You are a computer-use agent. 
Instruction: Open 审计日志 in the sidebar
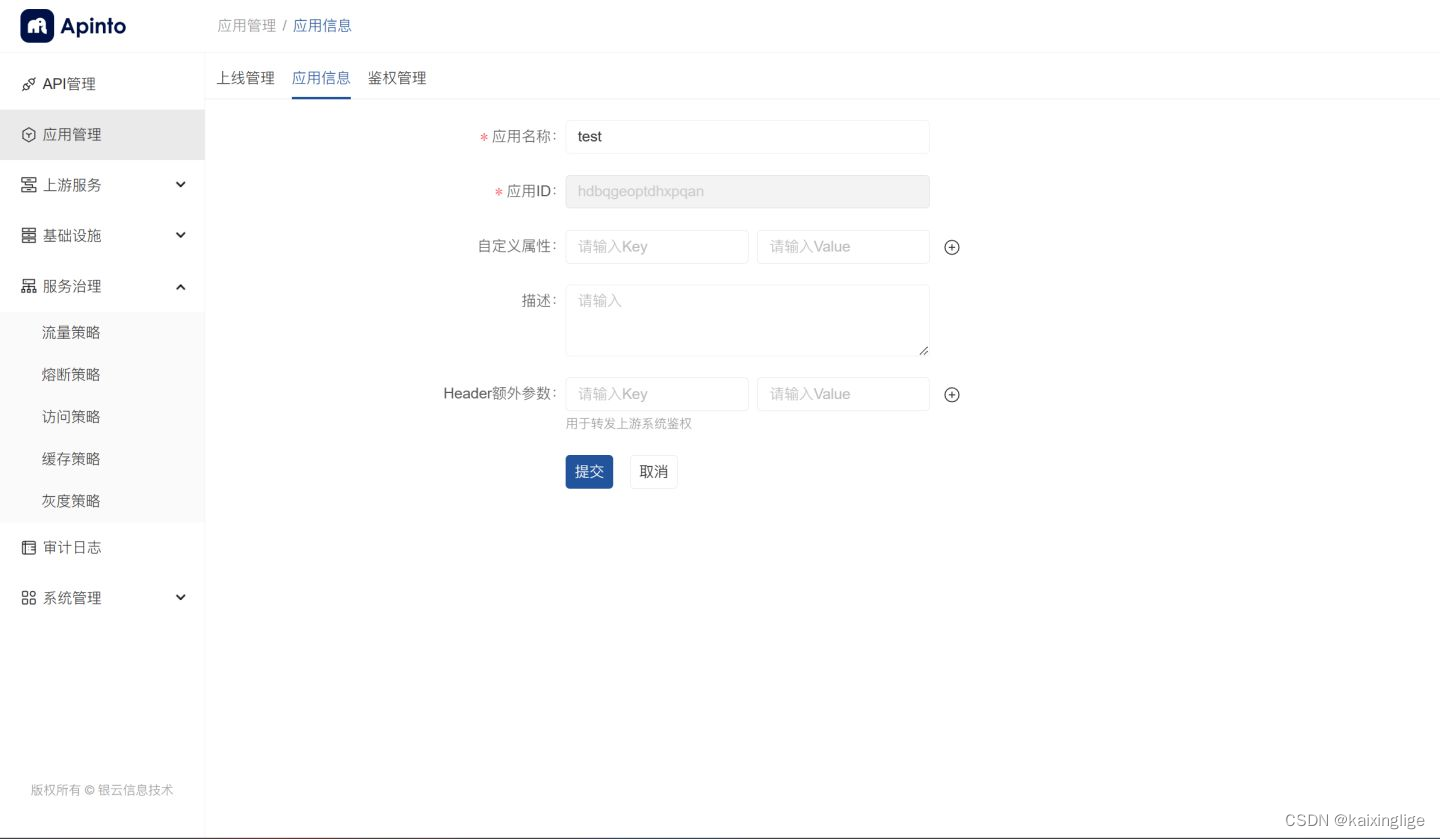pyautogui.click(x=102, y=548)
